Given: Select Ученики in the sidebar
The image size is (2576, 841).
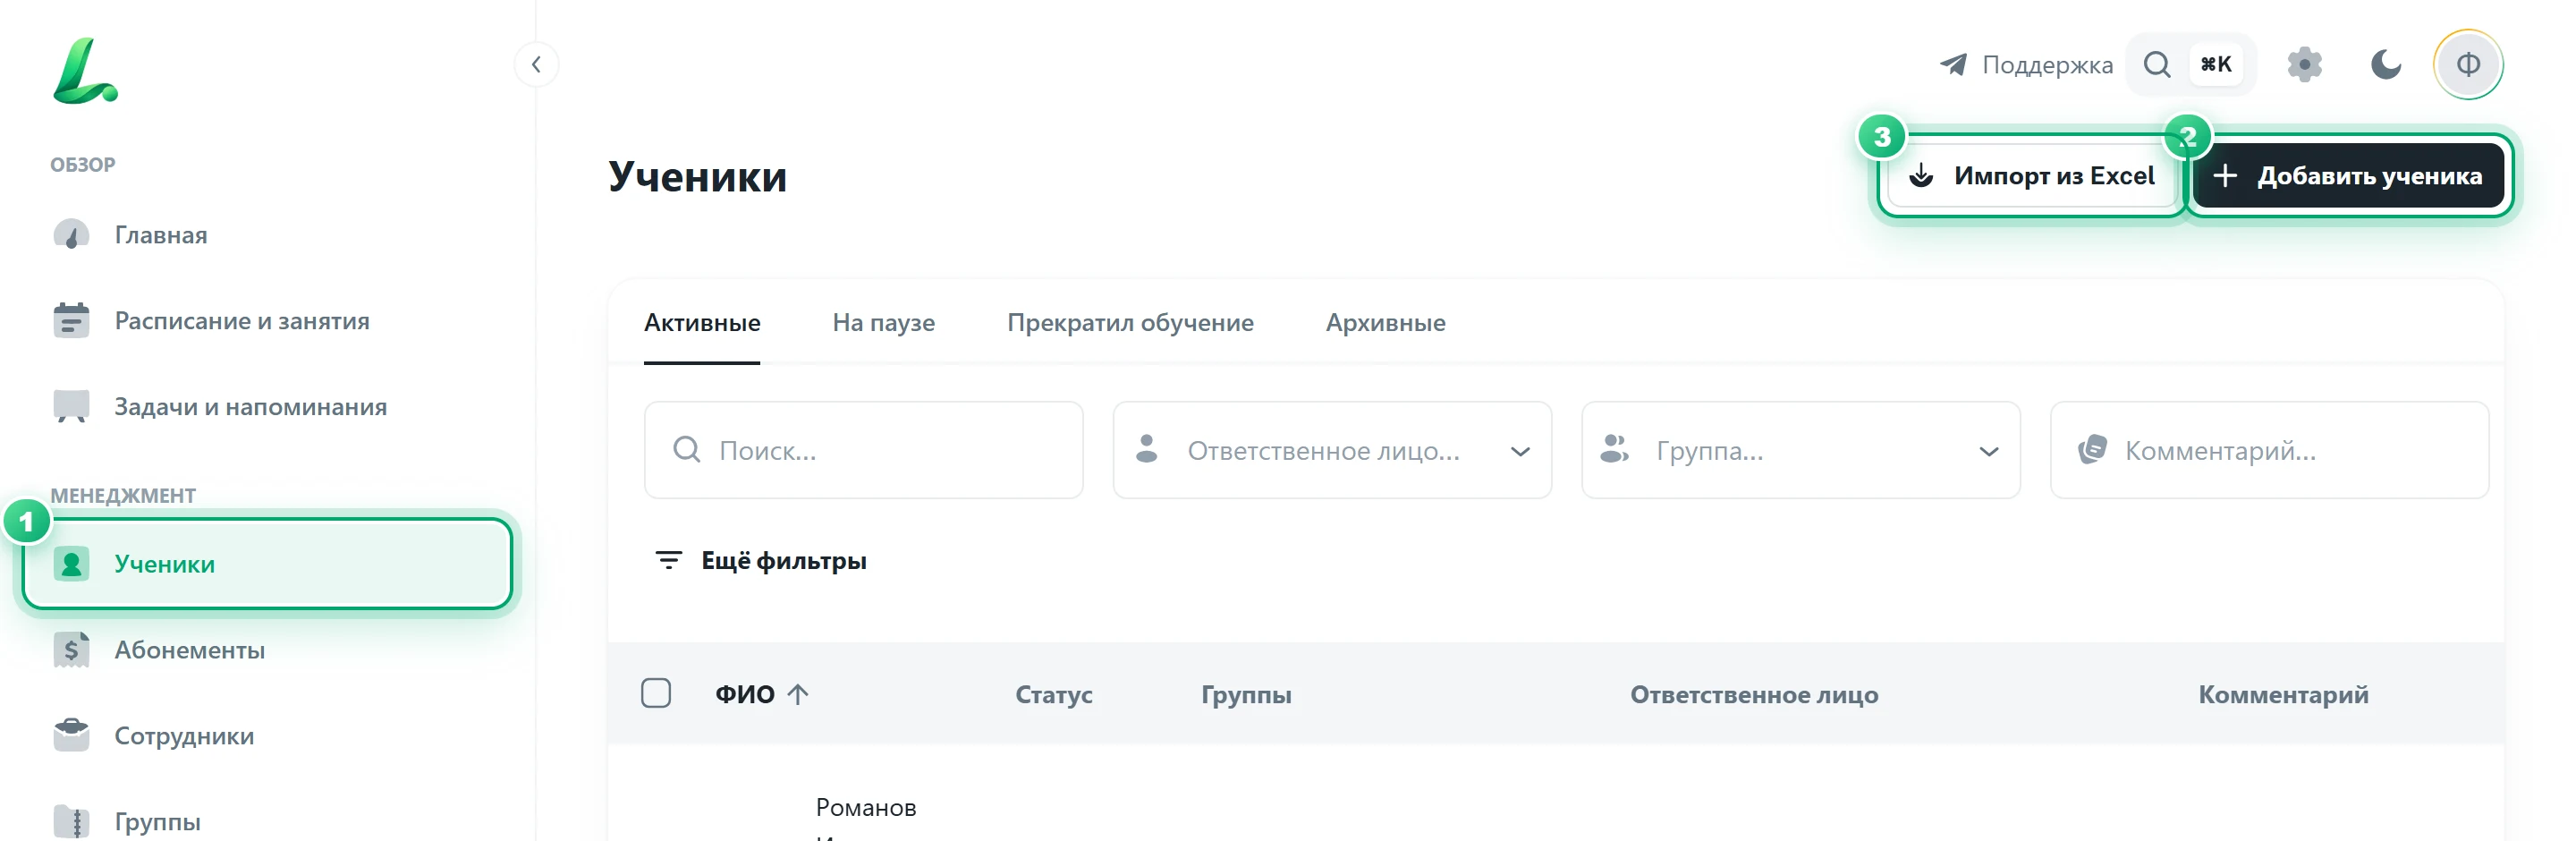Looking at the screenshot, I should coord(268,564).
